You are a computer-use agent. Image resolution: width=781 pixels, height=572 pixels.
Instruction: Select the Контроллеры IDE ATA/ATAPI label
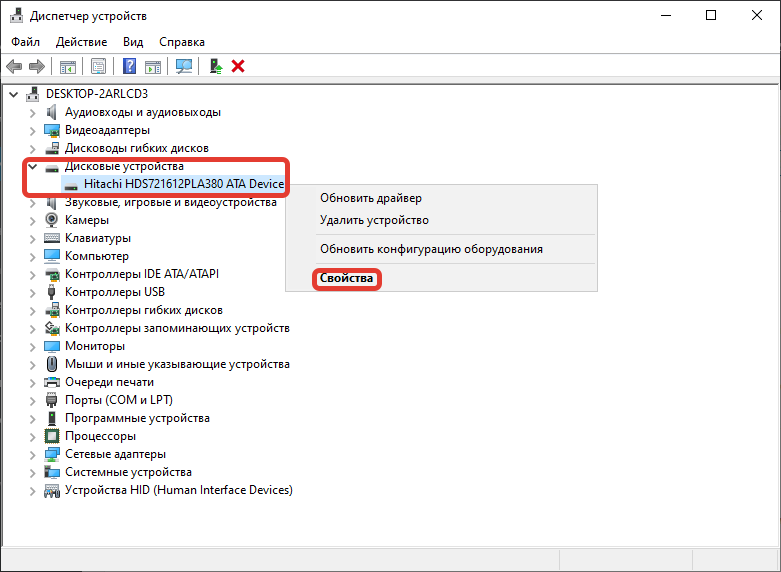(142, 274)
